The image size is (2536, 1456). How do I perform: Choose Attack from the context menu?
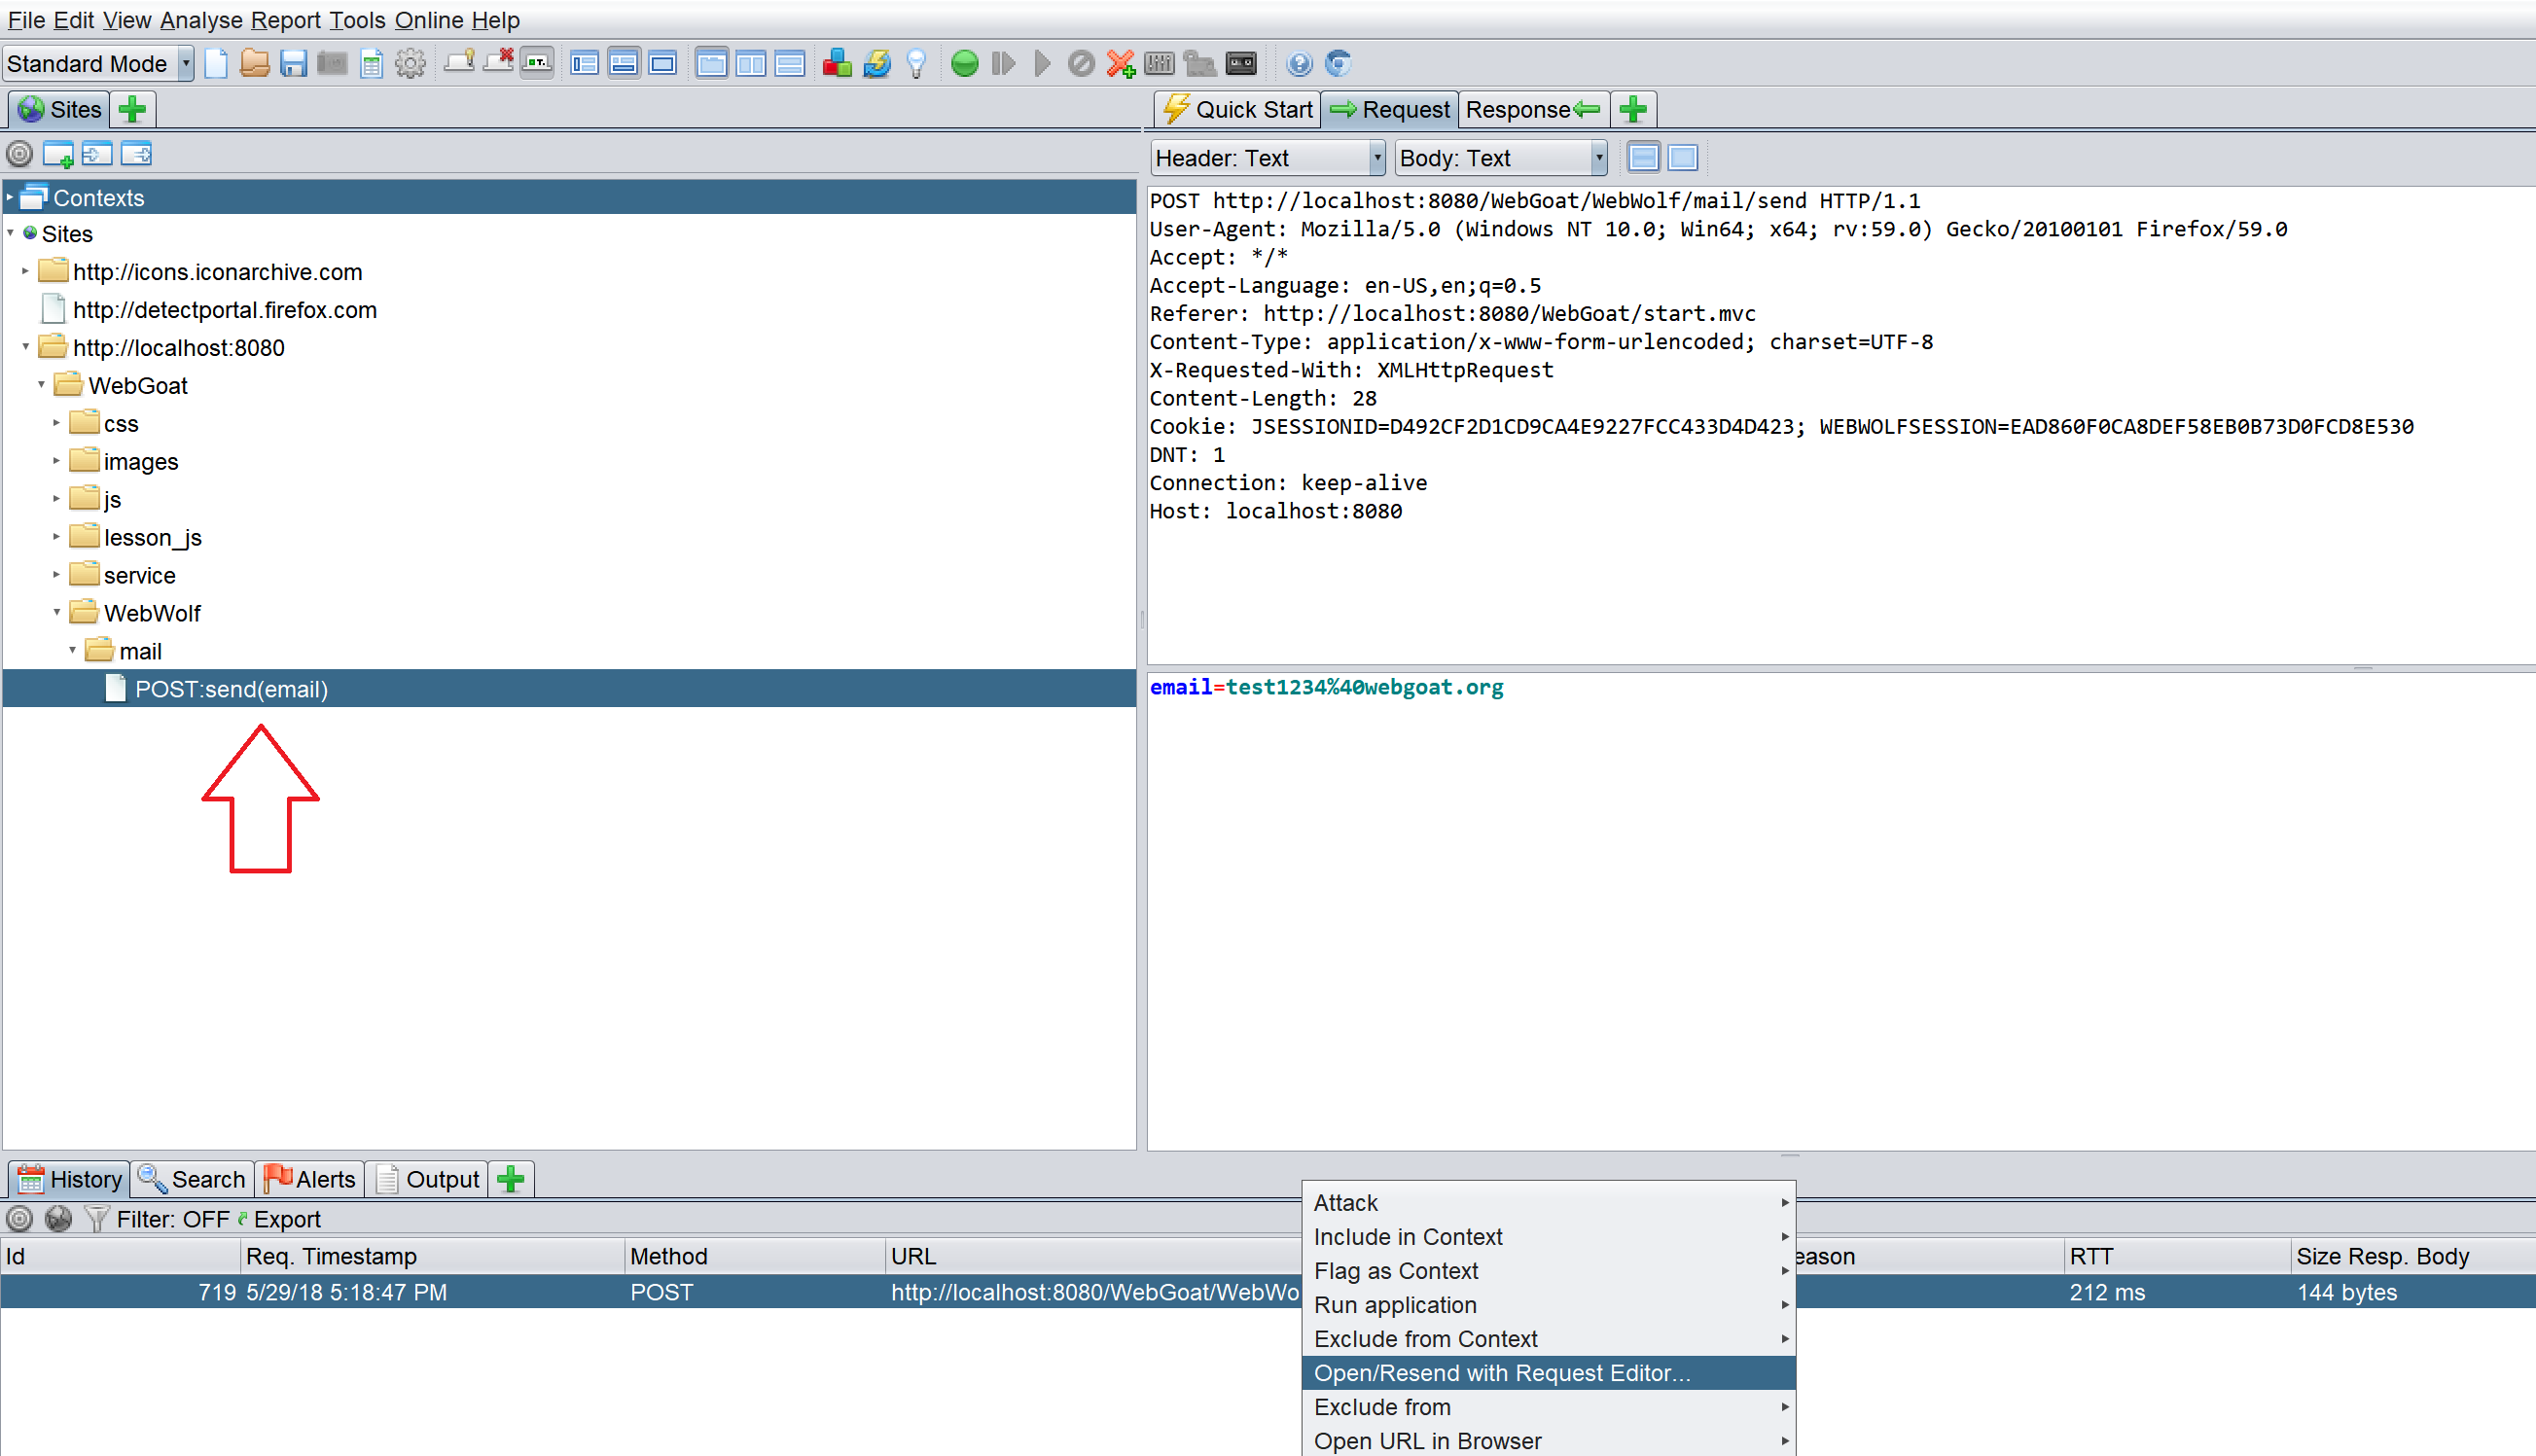coord(1548,1203)
